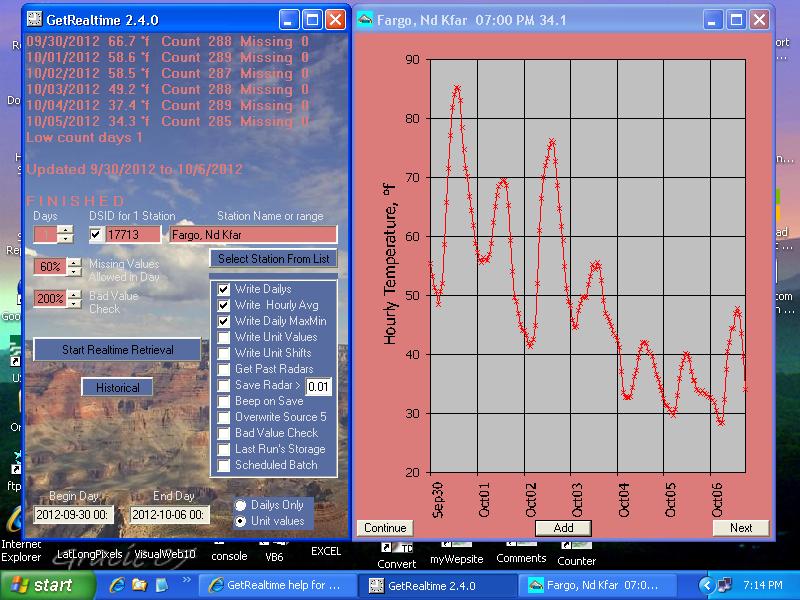Decrease Missing Values percent with down arrow
Screen dimensions: 800x600
coord(75,272)
